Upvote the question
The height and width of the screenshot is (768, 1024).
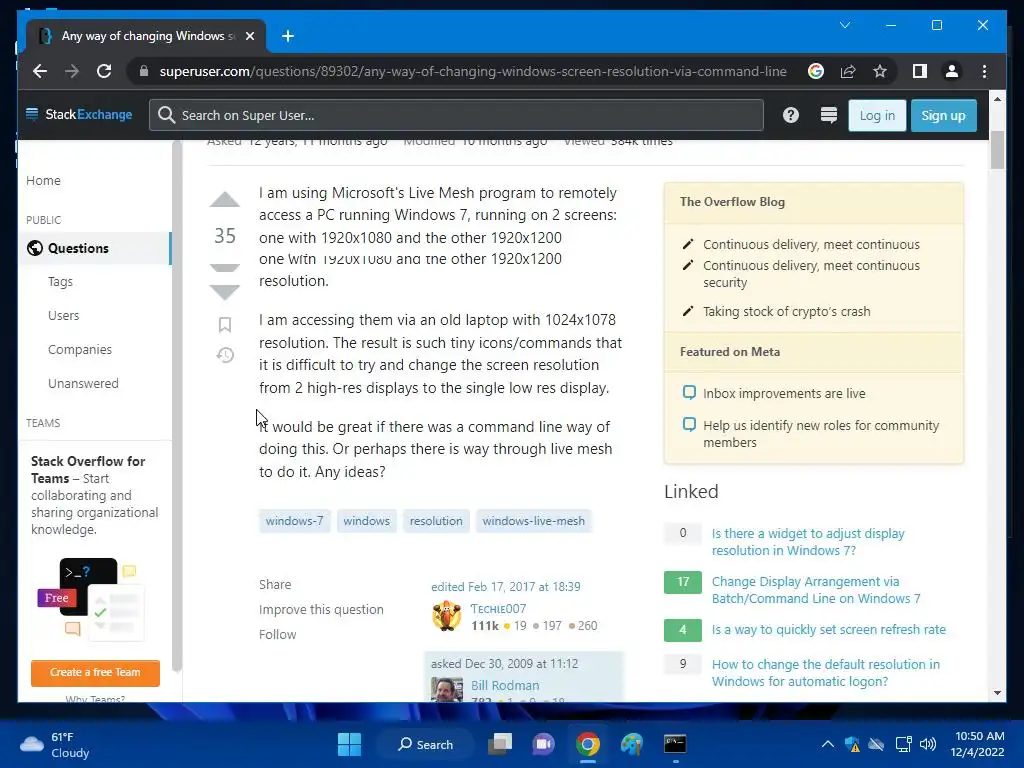click(x=225, y=200)
